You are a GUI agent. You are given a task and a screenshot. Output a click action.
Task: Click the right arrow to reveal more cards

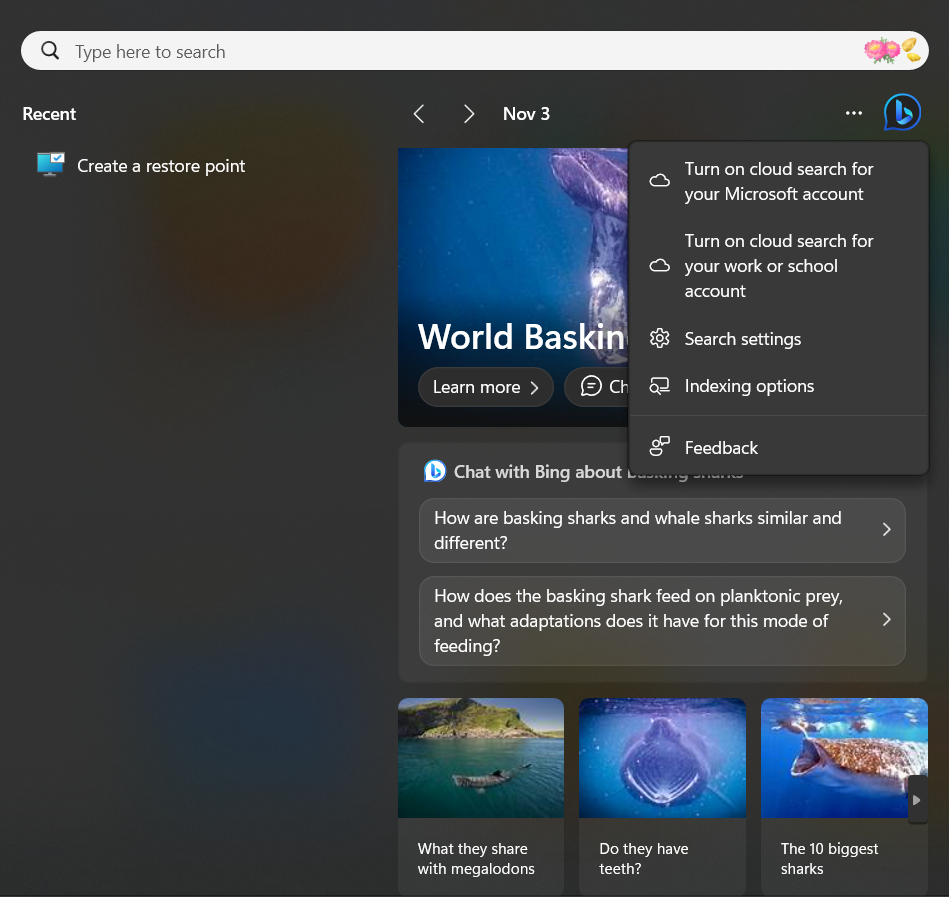[917, 798]
